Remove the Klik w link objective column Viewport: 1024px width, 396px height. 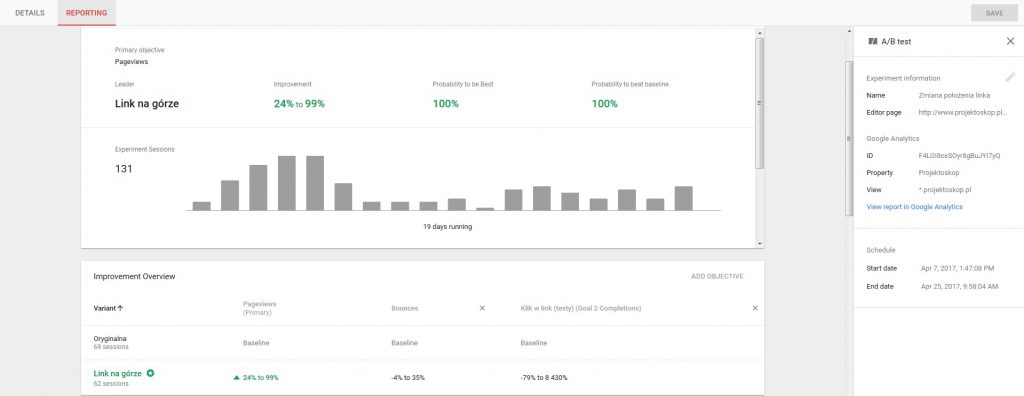pyautogui.click(x=755, y=308)
